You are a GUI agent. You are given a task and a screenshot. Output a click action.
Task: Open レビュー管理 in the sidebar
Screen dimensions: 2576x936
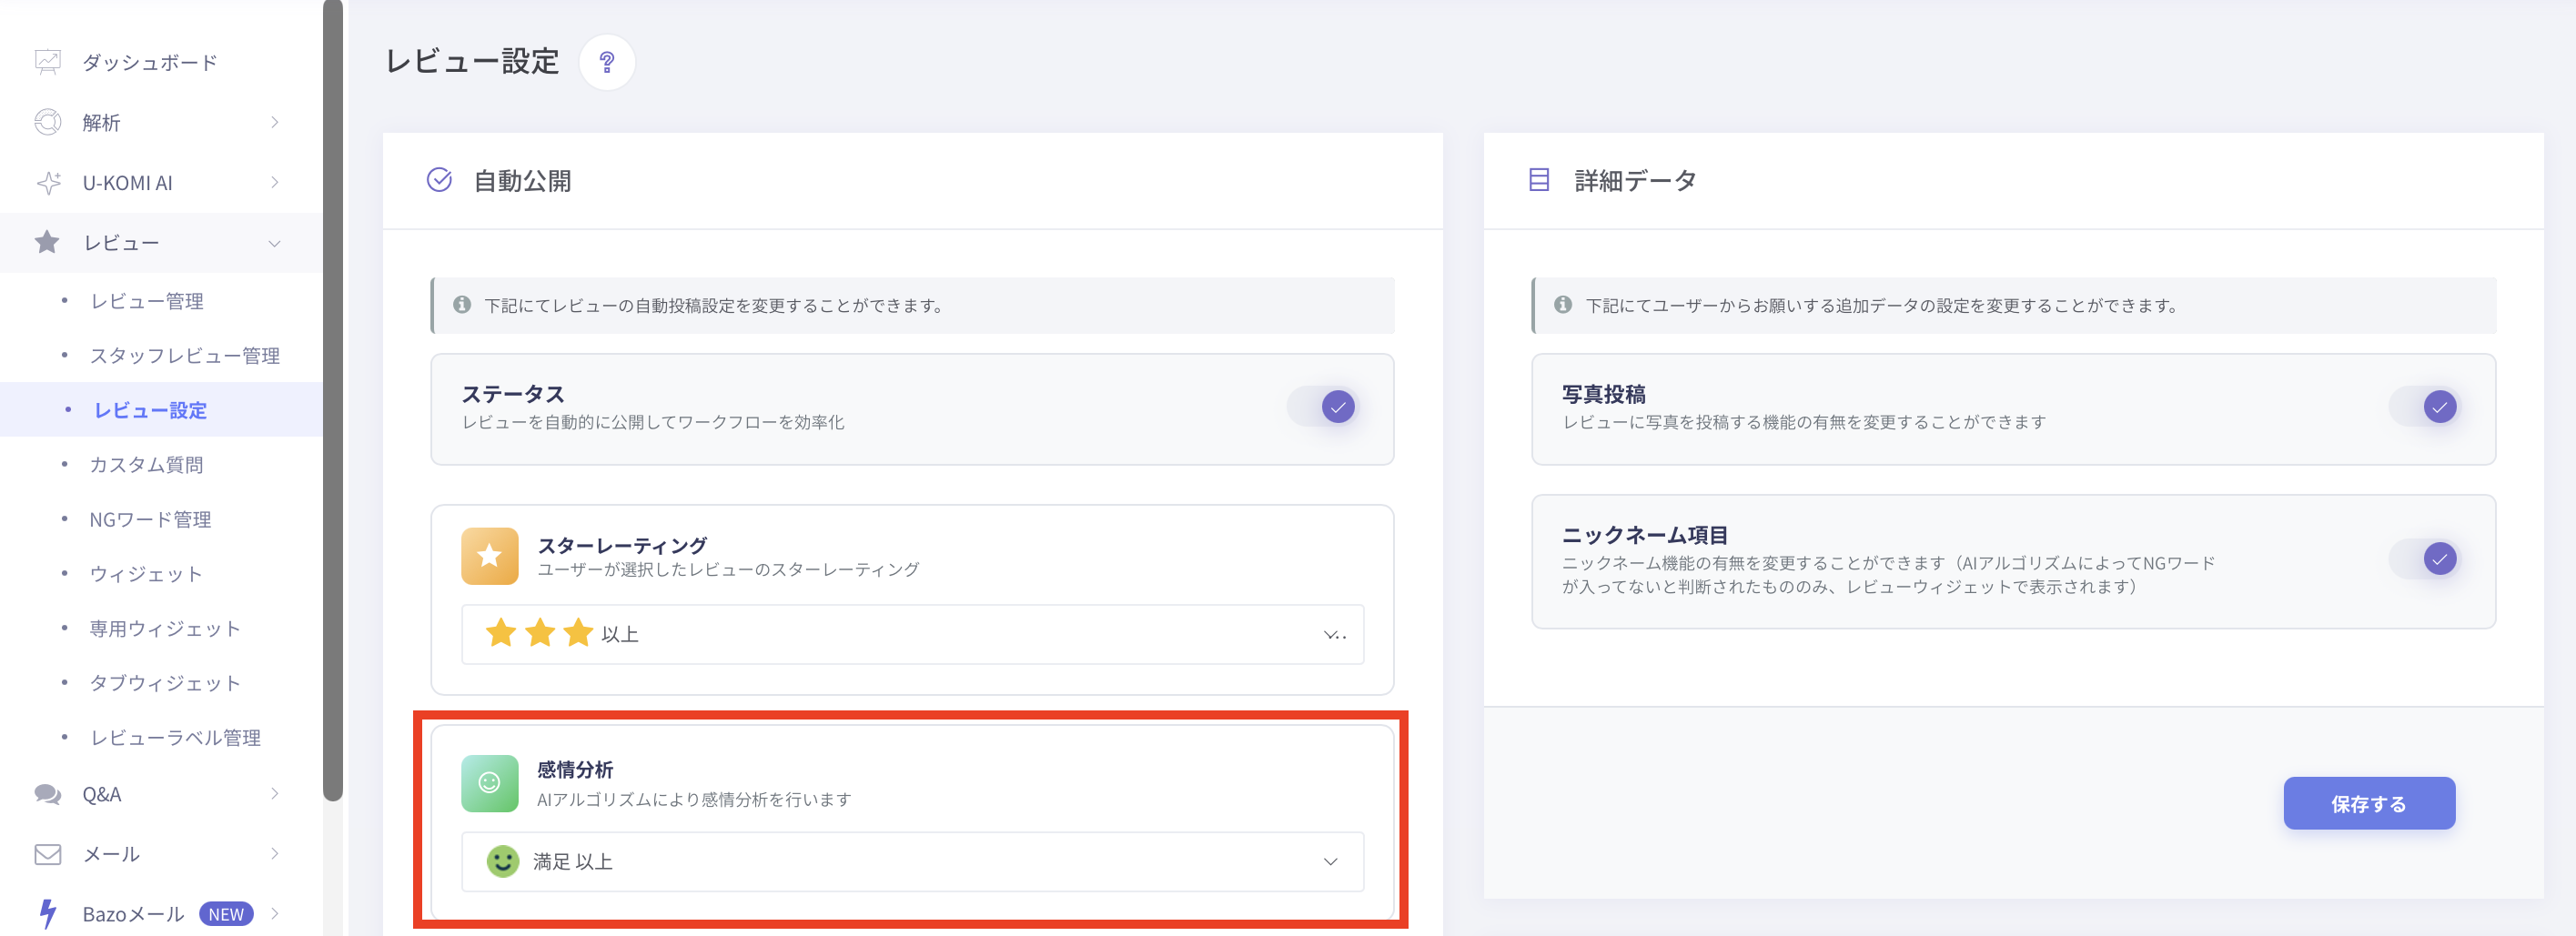point(147,301)
